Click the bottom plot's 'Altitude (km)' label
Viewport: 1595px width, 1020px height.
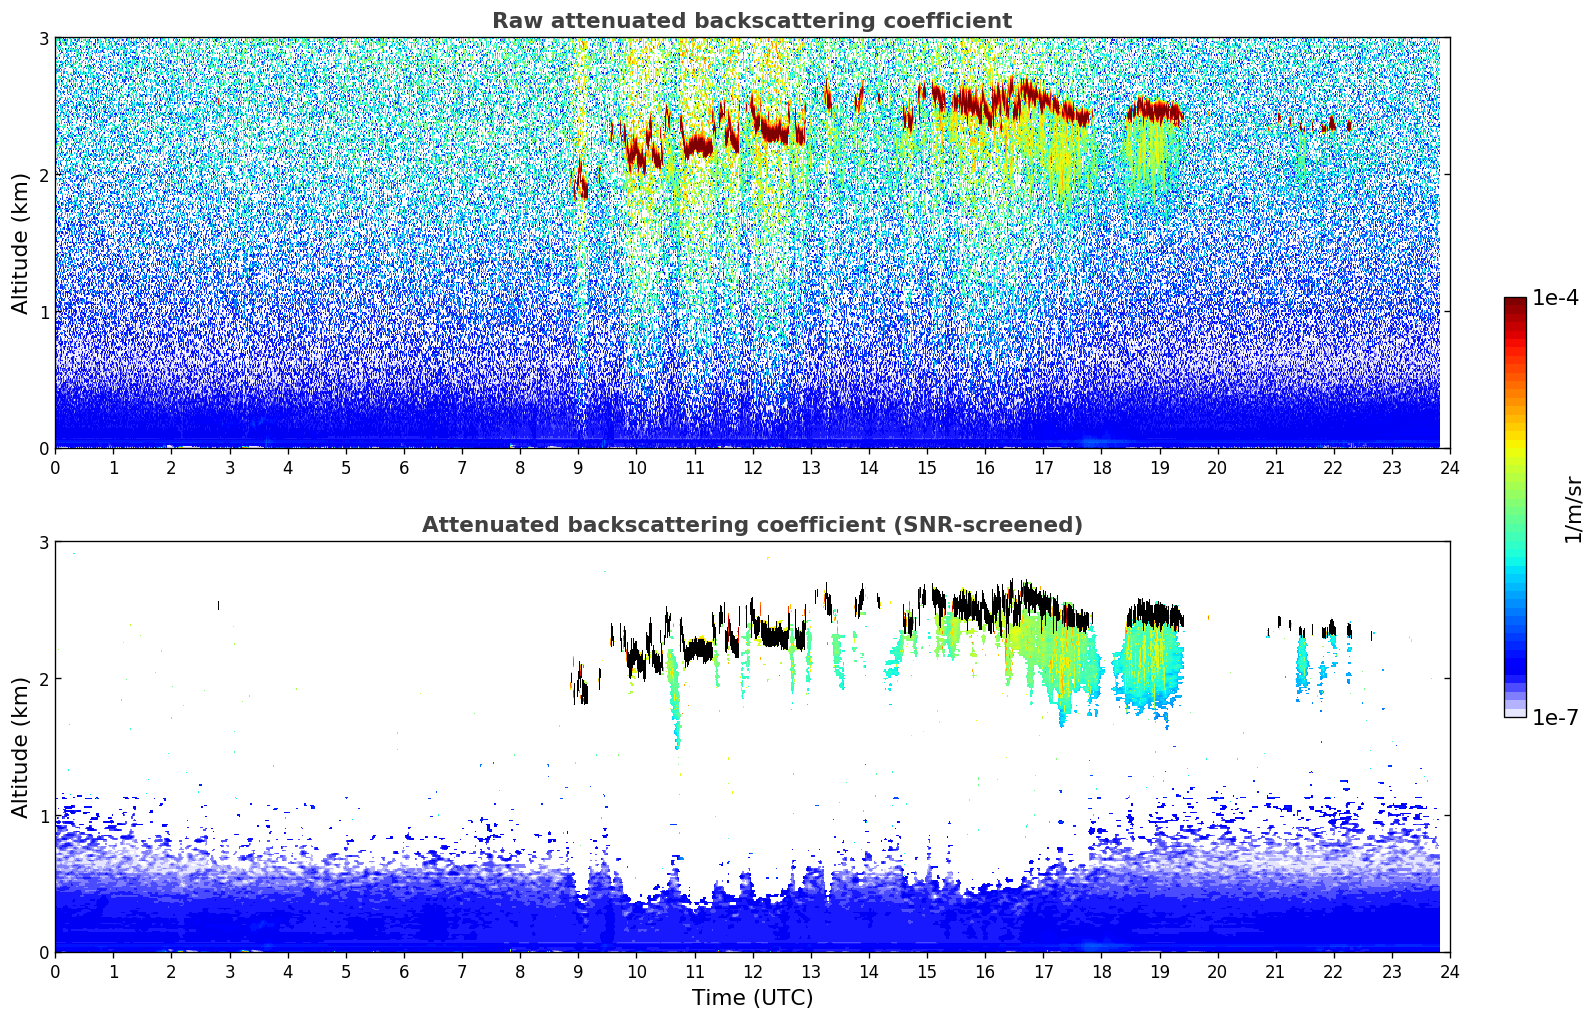point(20,747)
